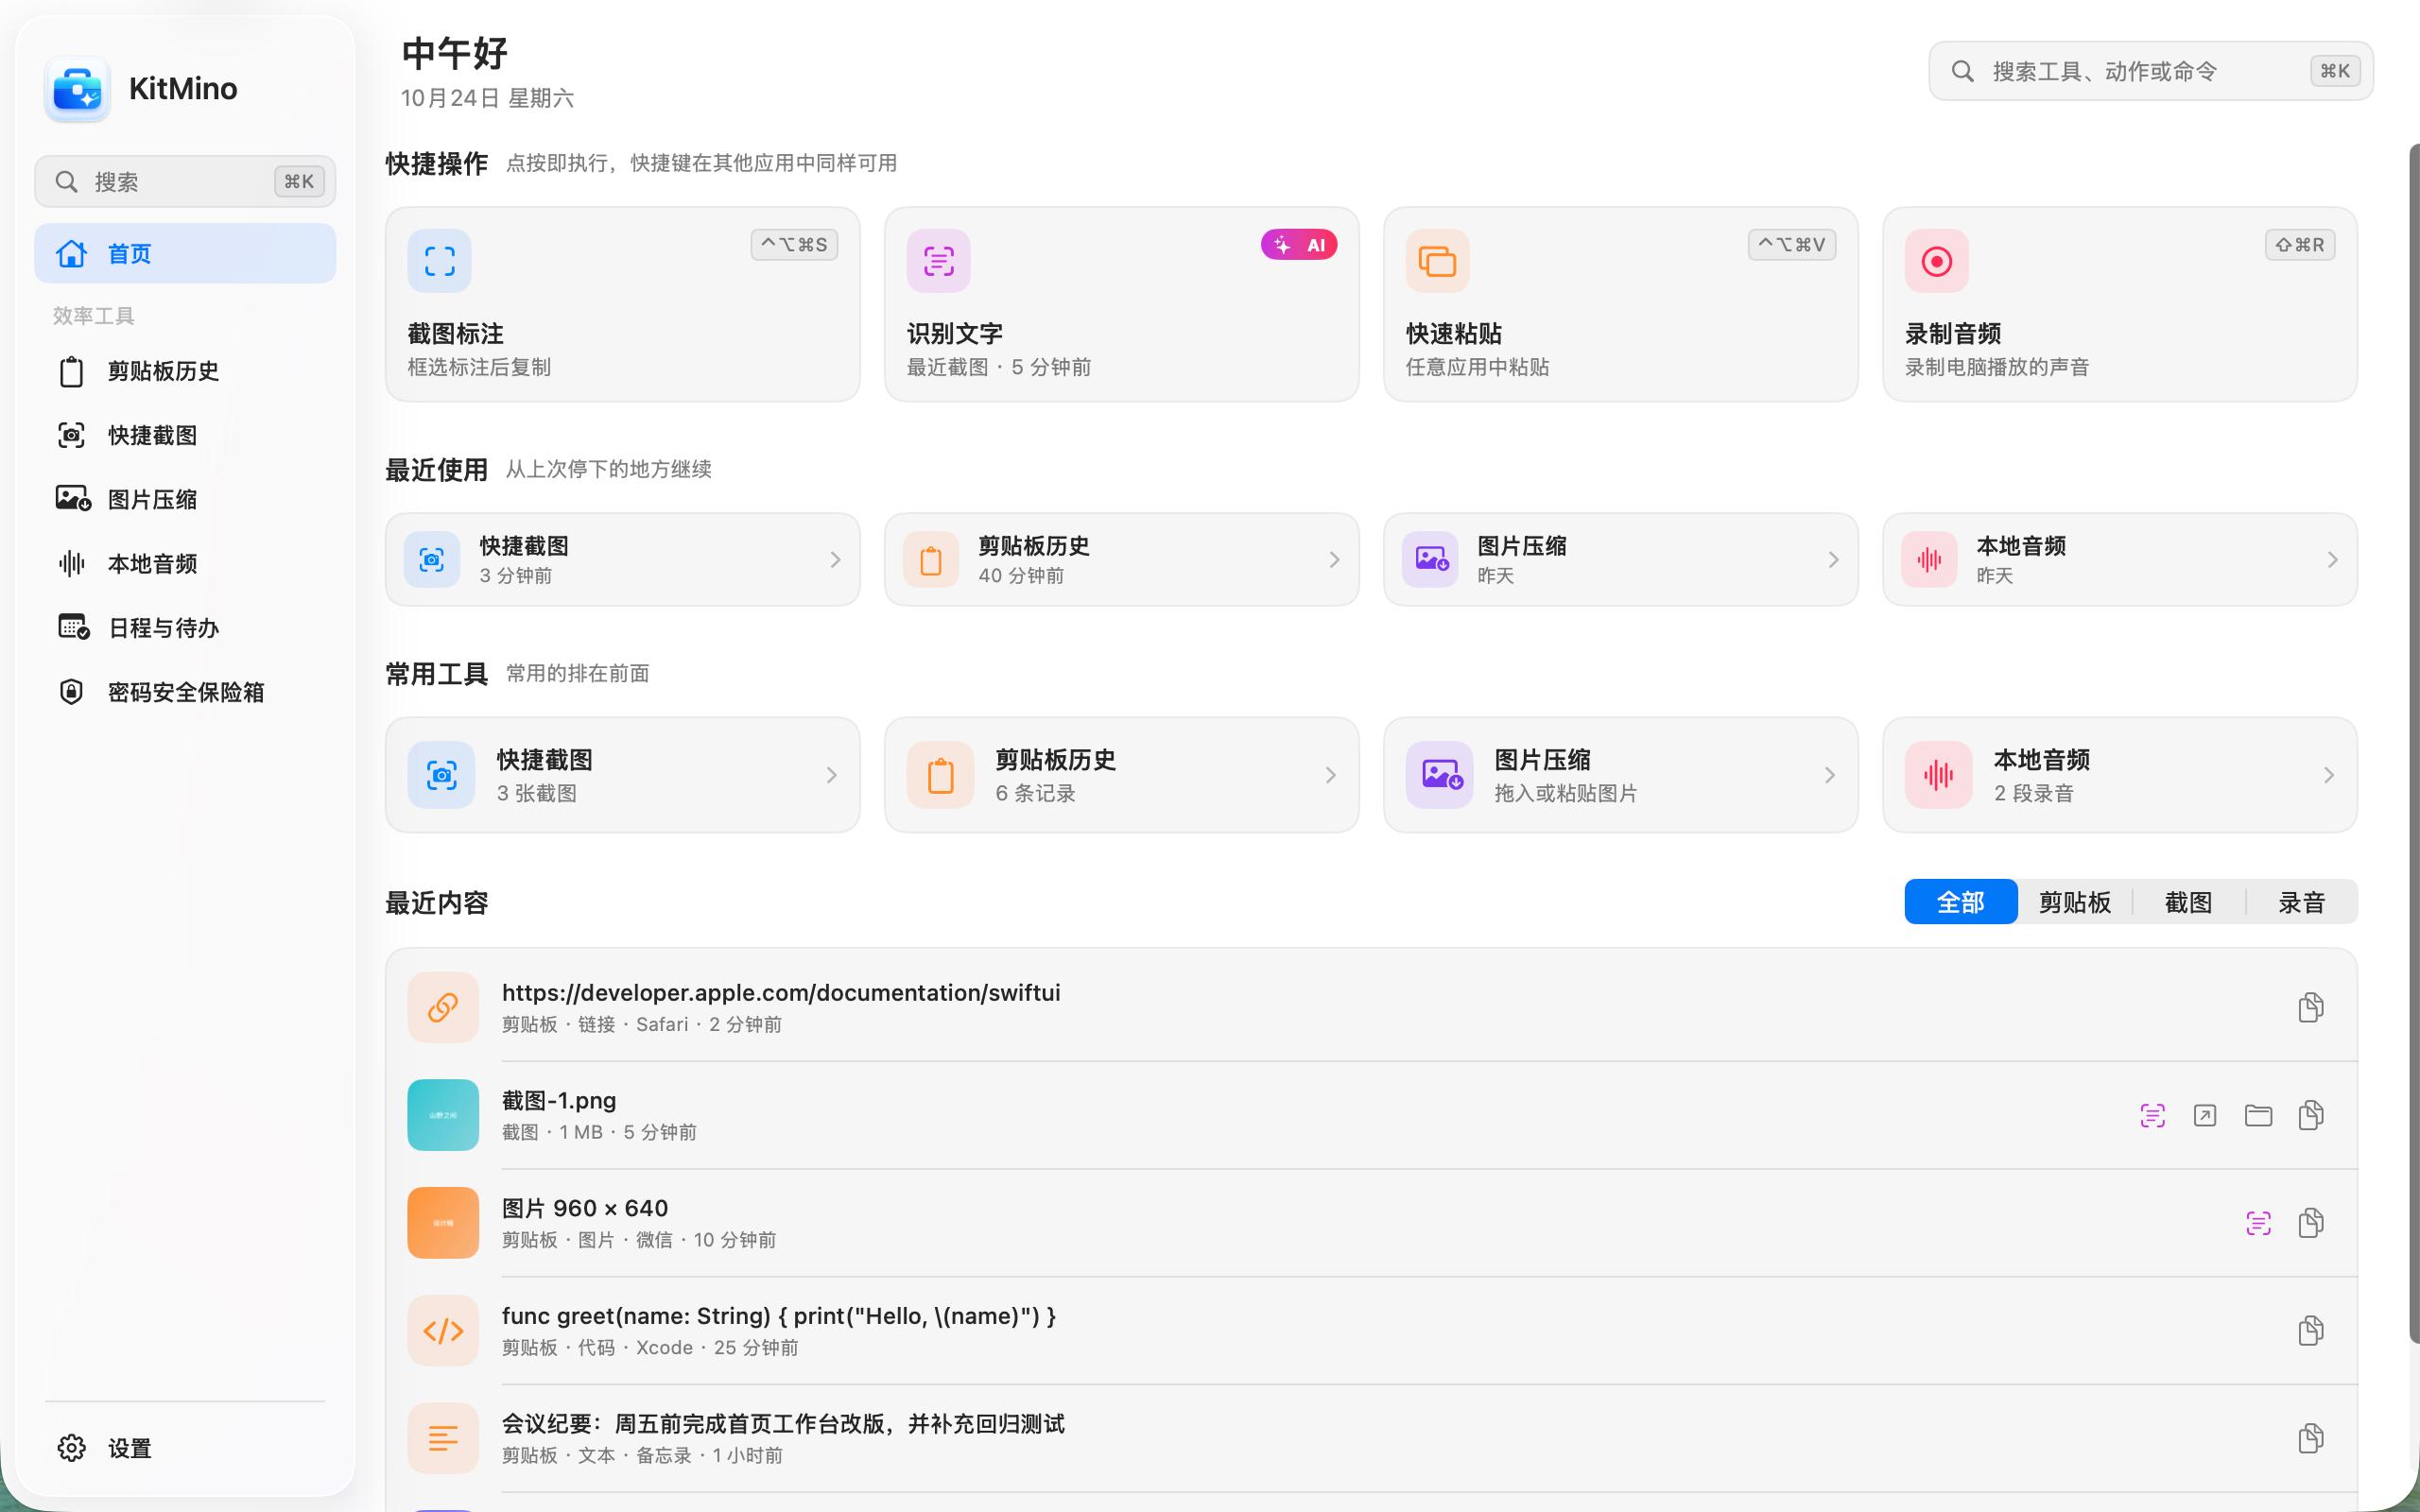2420x1512 pixels.
Task: Click the 10月24日 星期六 date text
Action: coord(487,98)
